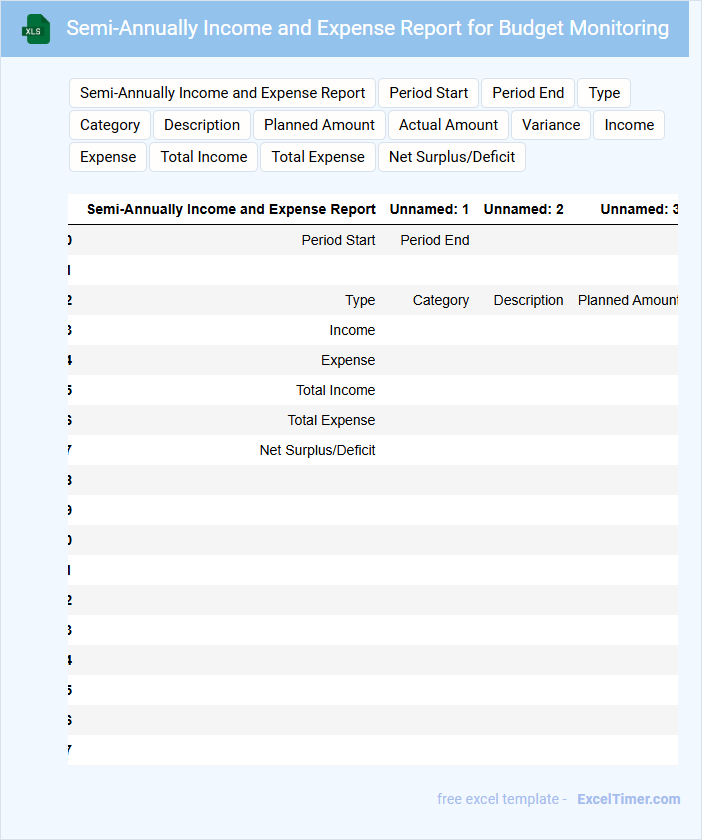Select the 'Planned Amount' tag button
702x840 pixels.
(319, 125)
